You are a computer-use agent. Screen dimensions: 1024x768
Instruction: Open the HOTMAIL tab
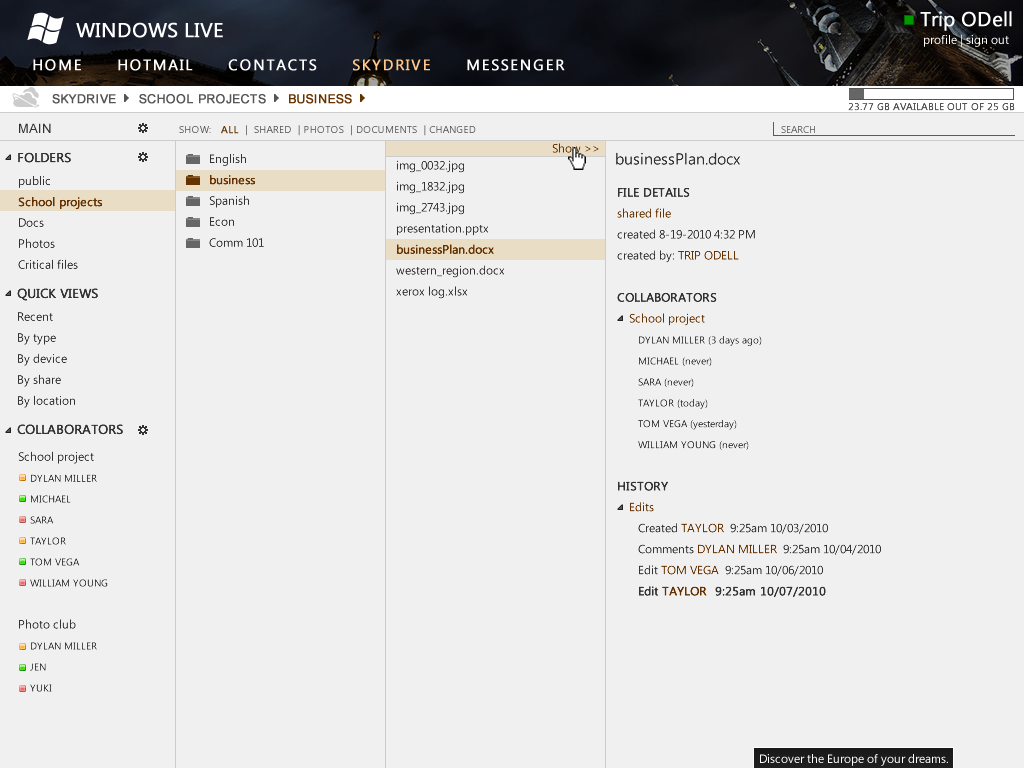tap(155, 65)
